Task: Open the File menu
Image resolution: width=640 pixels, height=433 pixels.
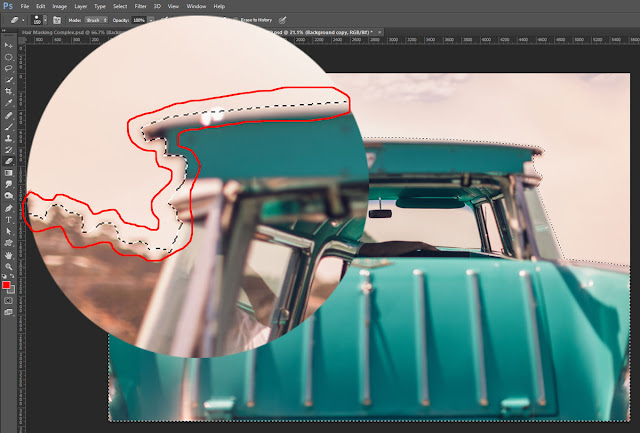Action: pyautogui.click(x=24, y=7)
